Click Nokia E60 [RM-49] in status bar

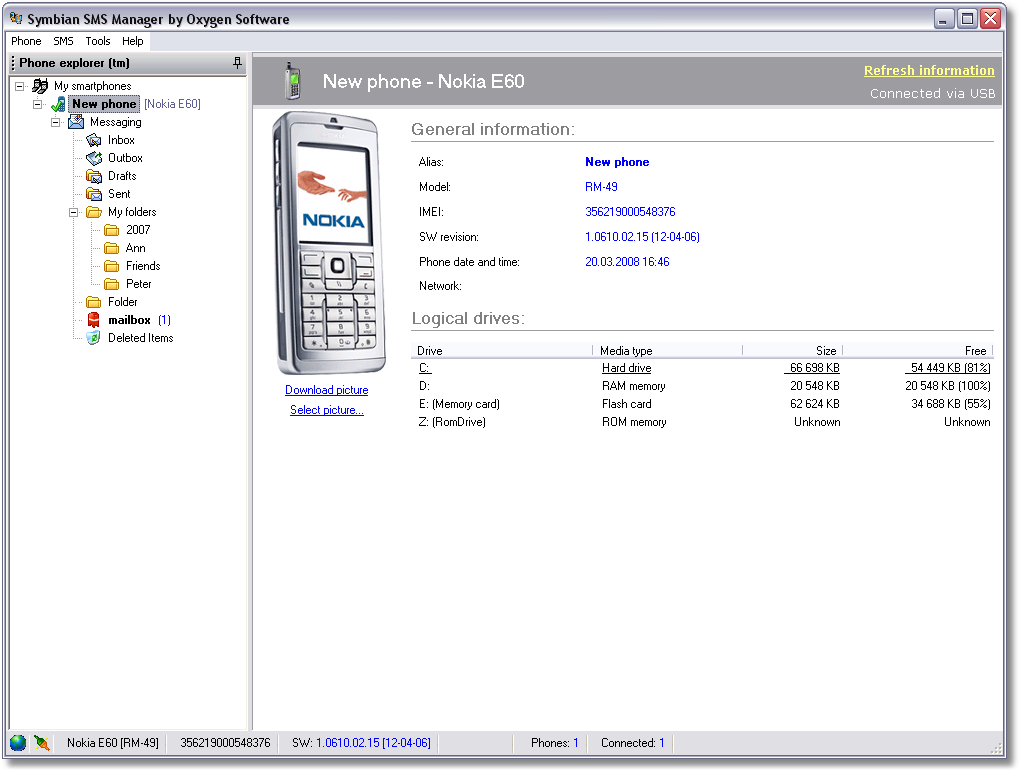tap(113, 742)
